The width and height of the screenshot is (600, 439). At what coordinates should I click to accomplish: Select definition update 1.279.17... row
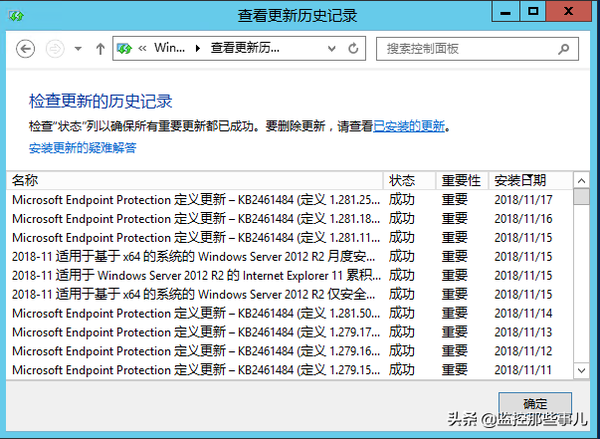tap(290, 332)
